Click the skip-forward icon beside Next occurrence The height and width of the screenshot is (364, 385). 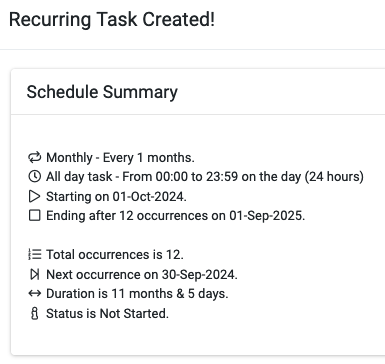pos(35,274)
